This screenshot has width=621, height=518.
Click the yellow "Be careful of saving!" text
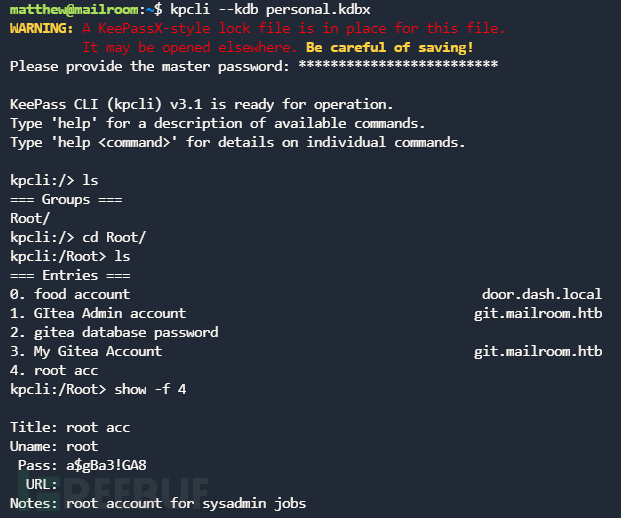tap(389, 47)
